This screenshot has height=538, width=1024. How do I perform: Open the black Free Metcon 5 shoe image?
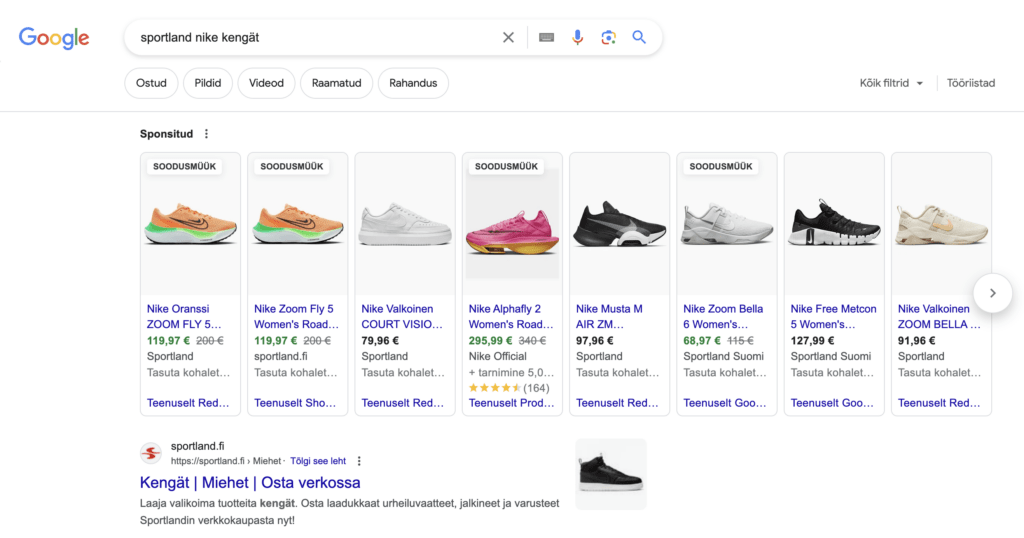834,224
